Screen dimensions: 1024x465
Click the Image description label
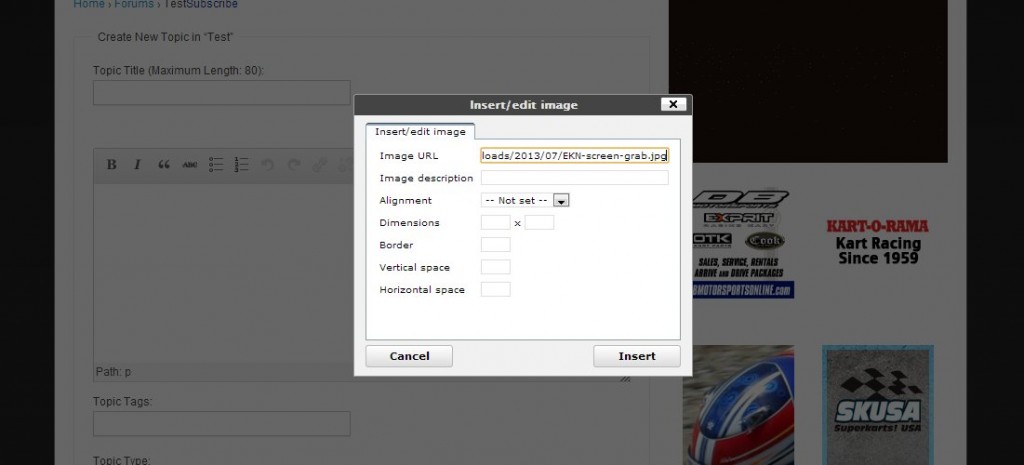pos(426,178)
